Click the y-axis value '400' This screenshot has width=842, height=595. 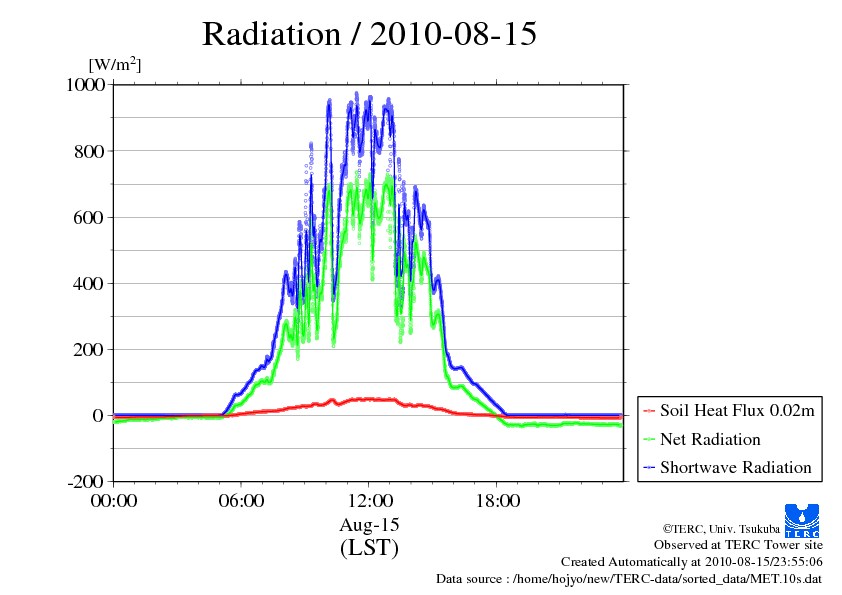pos(89,284)
